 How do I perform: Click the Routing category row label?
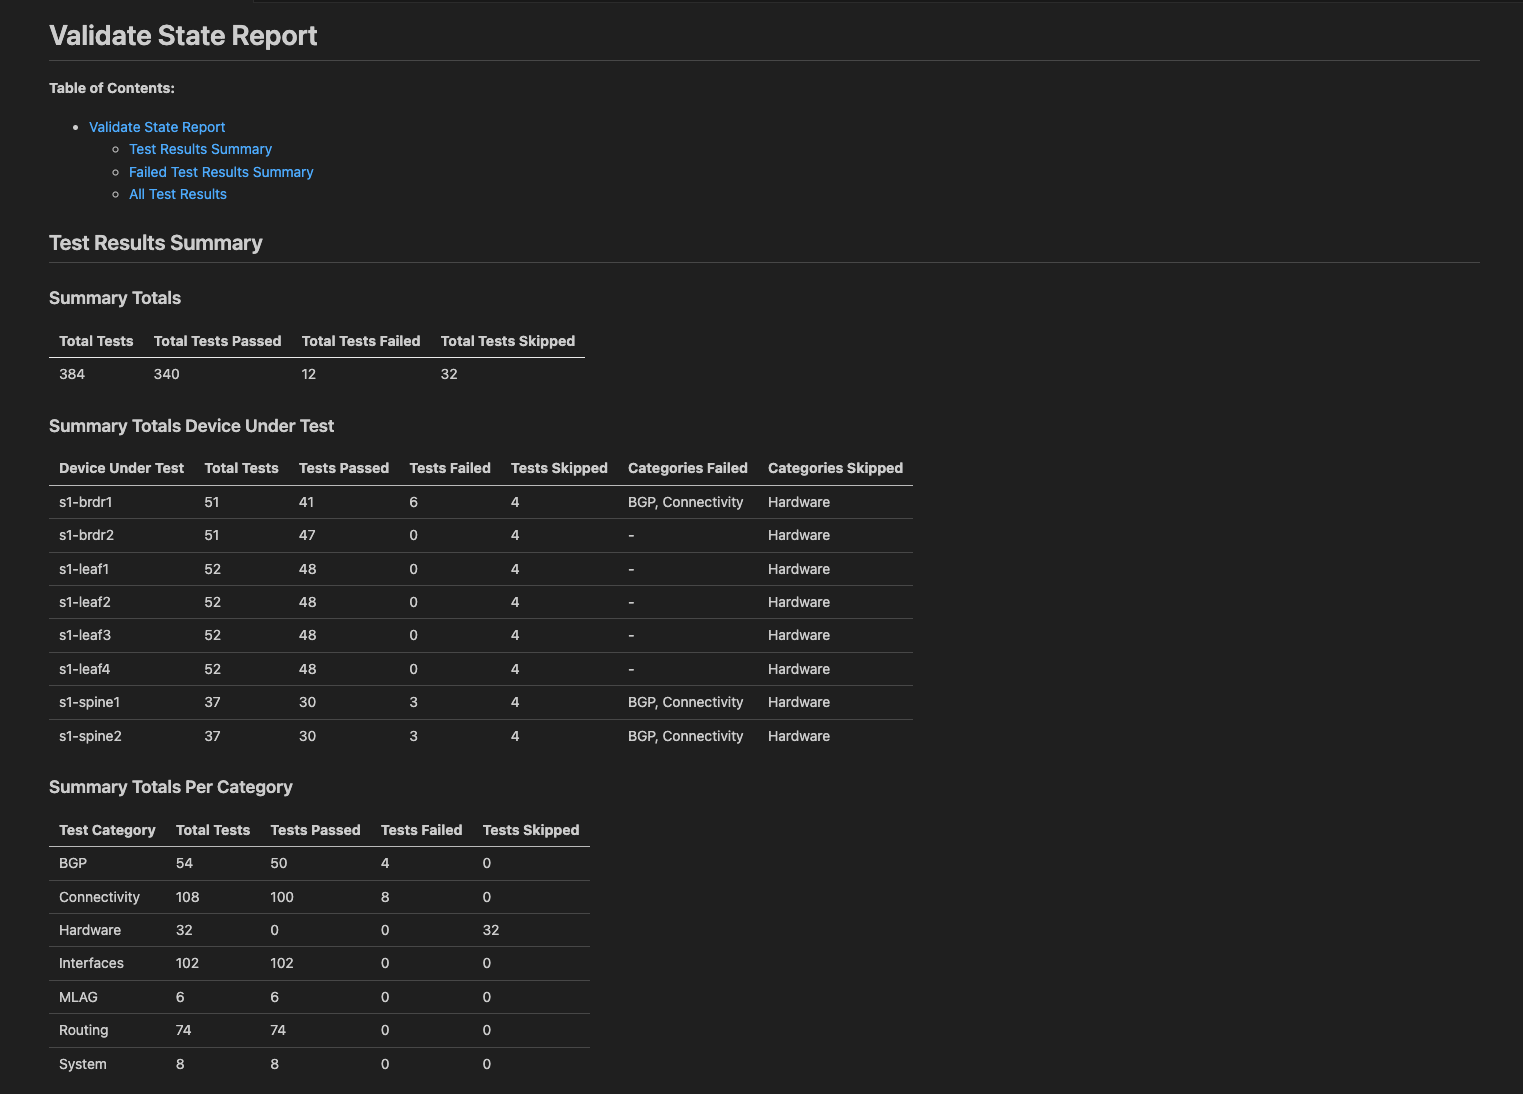pyautogui.click(x=83, y=1030)
